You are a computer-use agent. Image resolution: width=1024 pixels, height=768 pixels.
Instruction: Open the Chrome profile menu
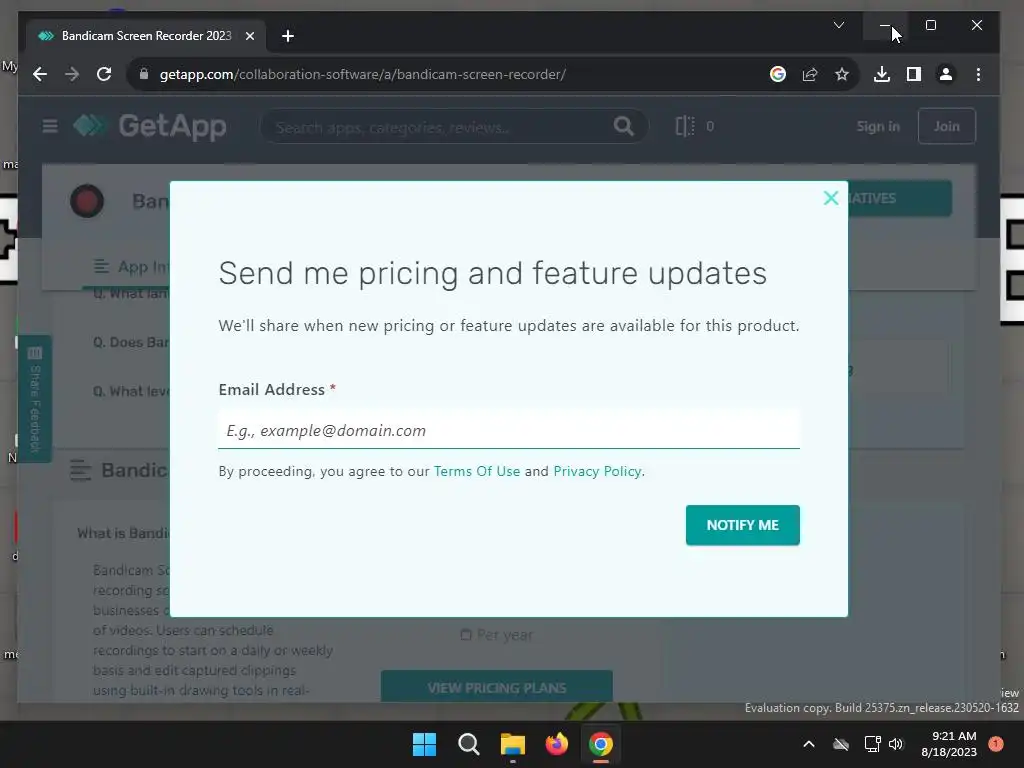pyautogui.click(x=946, y=74)
